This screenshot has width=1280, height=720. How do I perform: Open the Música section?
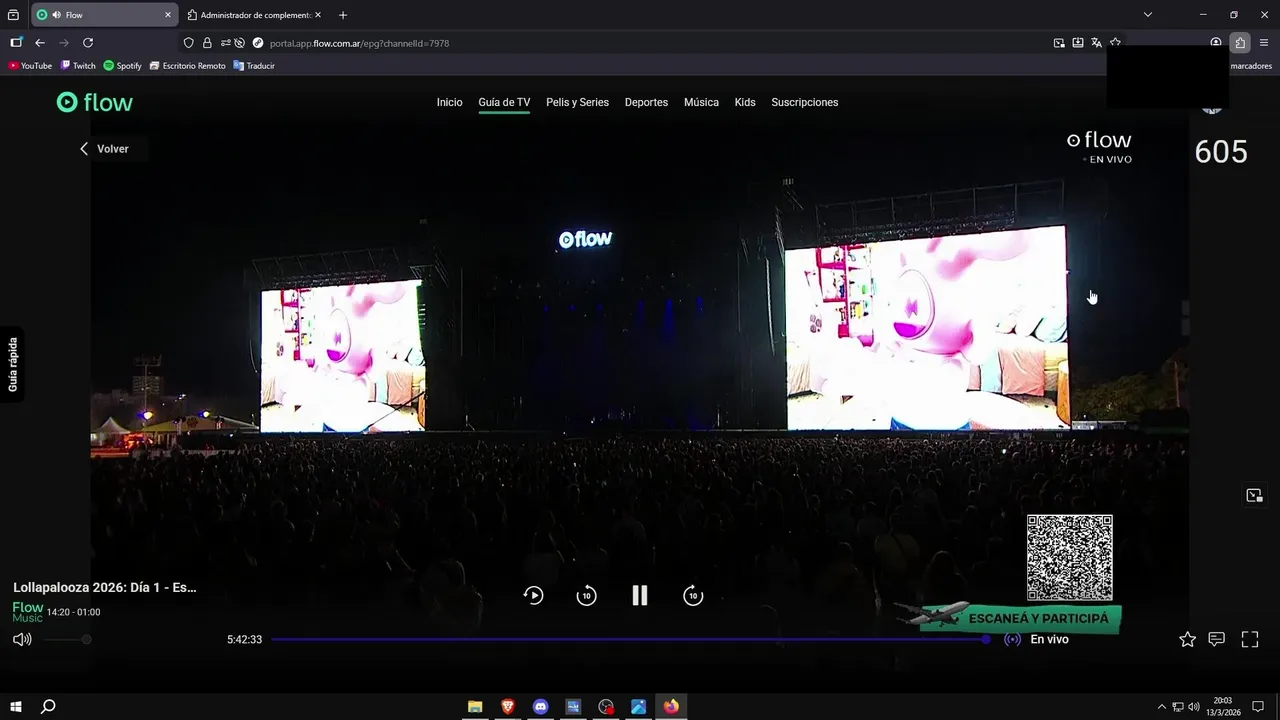(x=701, y=102)
